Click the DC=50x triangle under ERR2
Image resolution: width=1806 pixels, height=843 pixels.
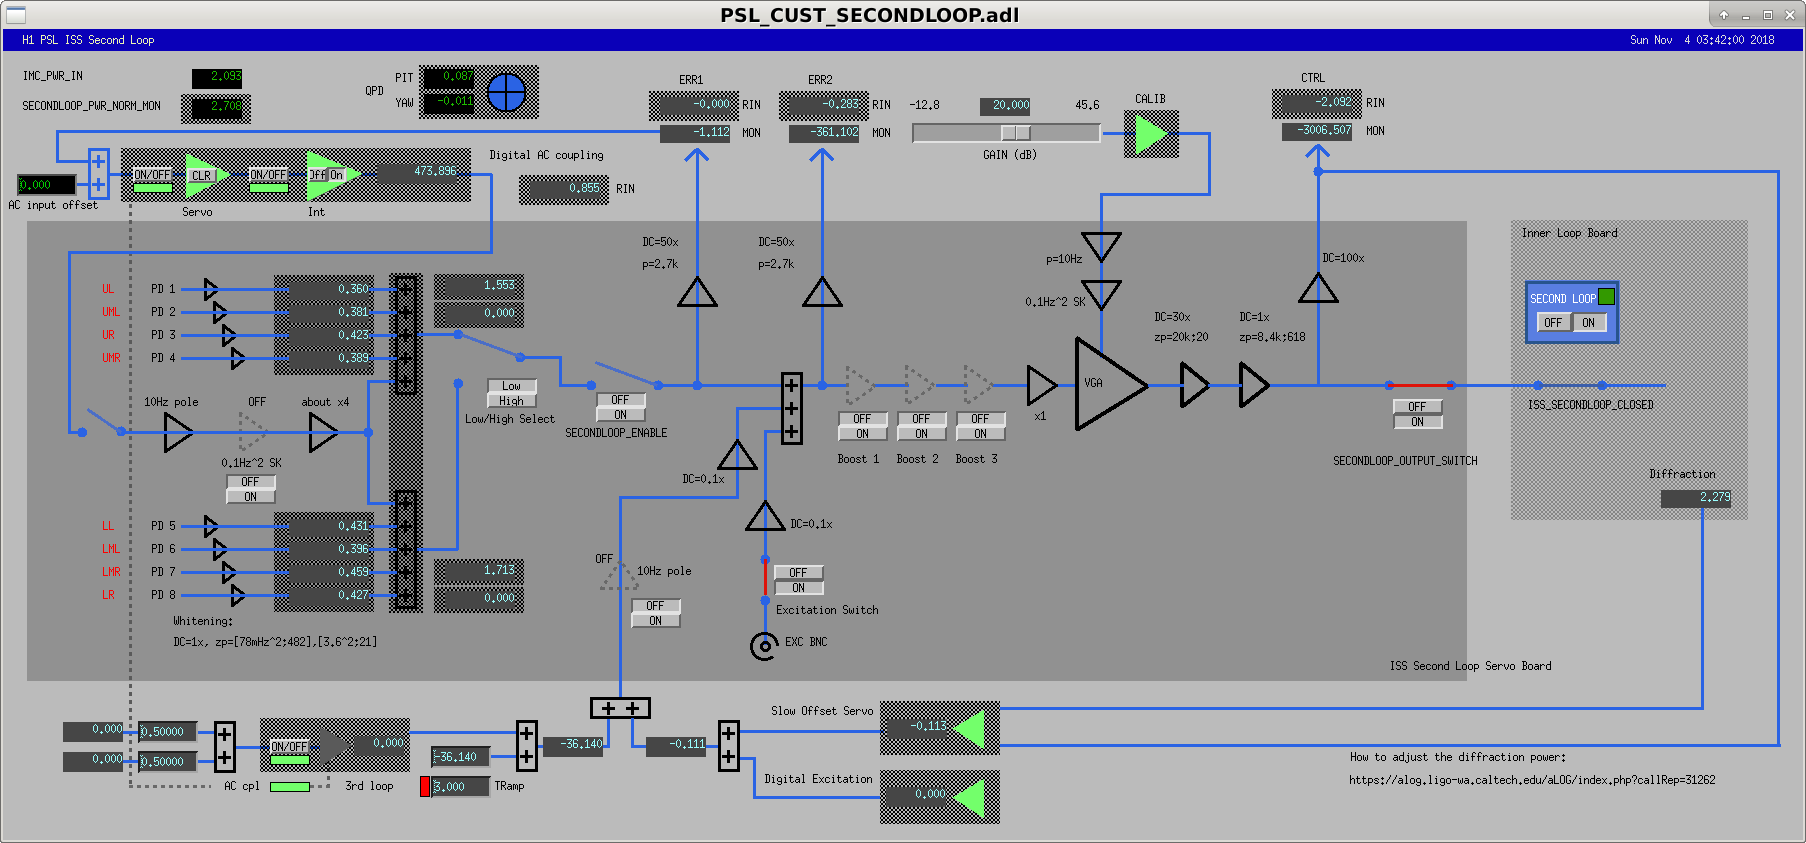822,292
